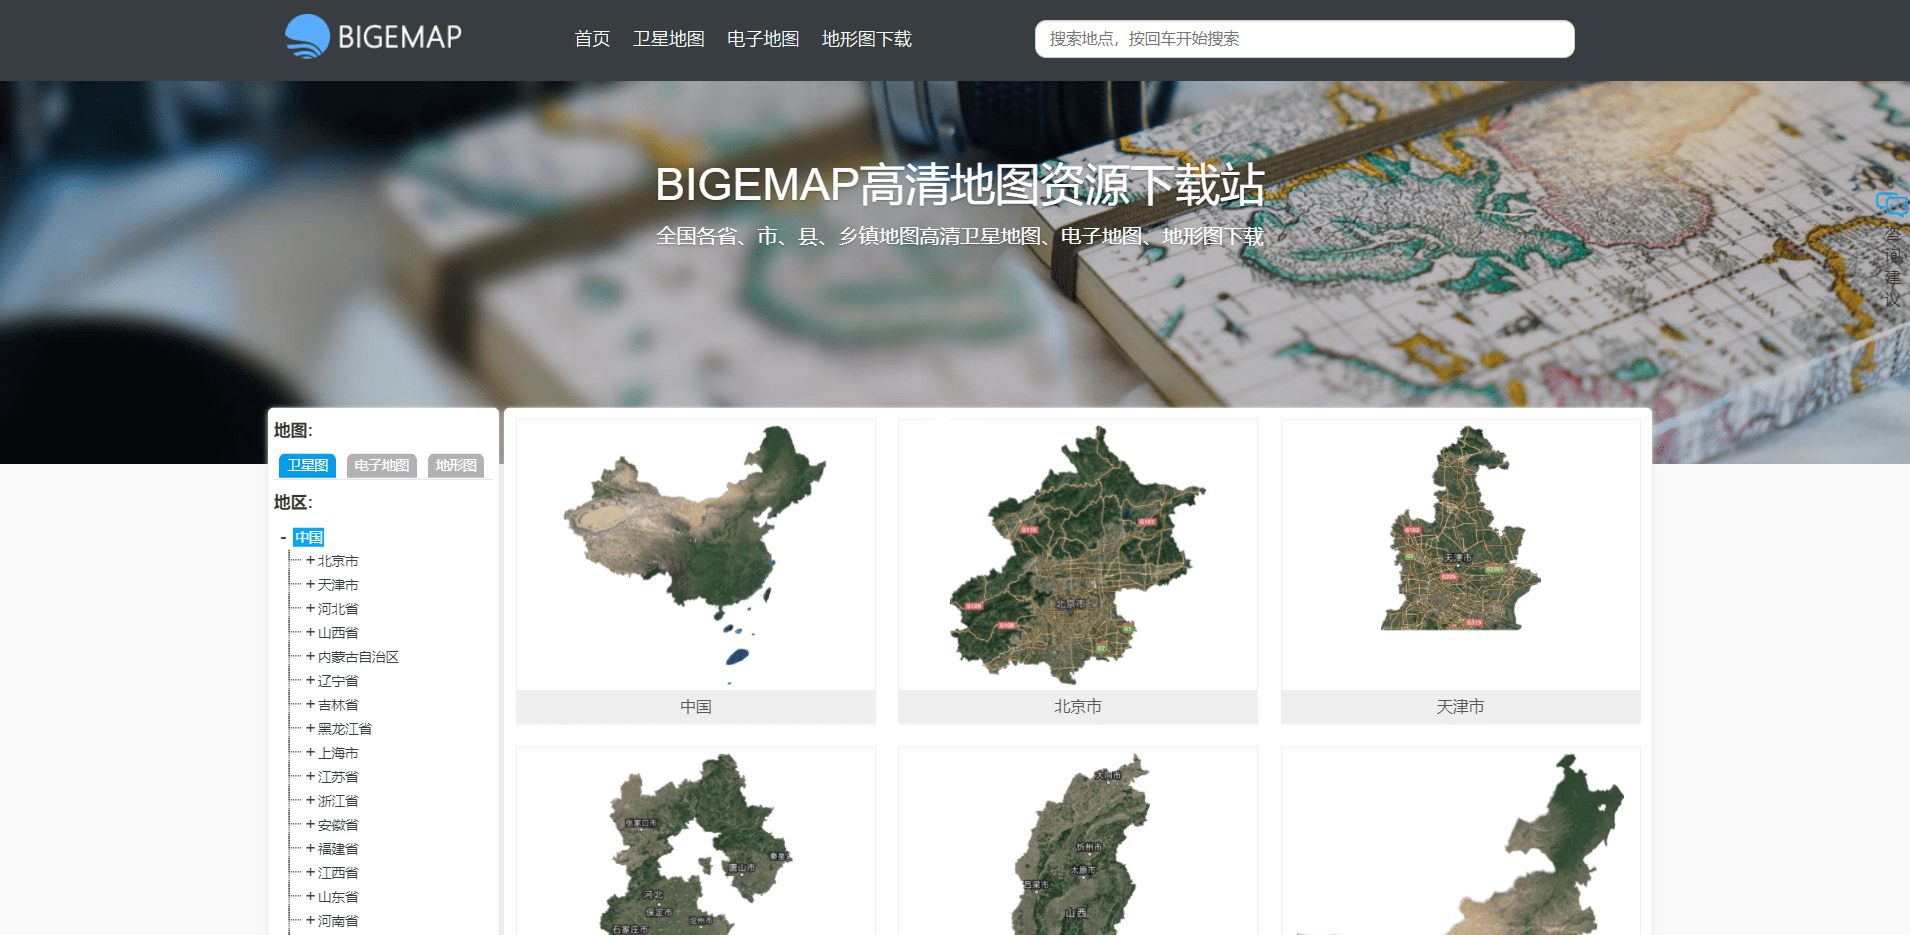1910x935 pixels.
Task: Select 河南省 in the region tree
Action: [338, 921]
